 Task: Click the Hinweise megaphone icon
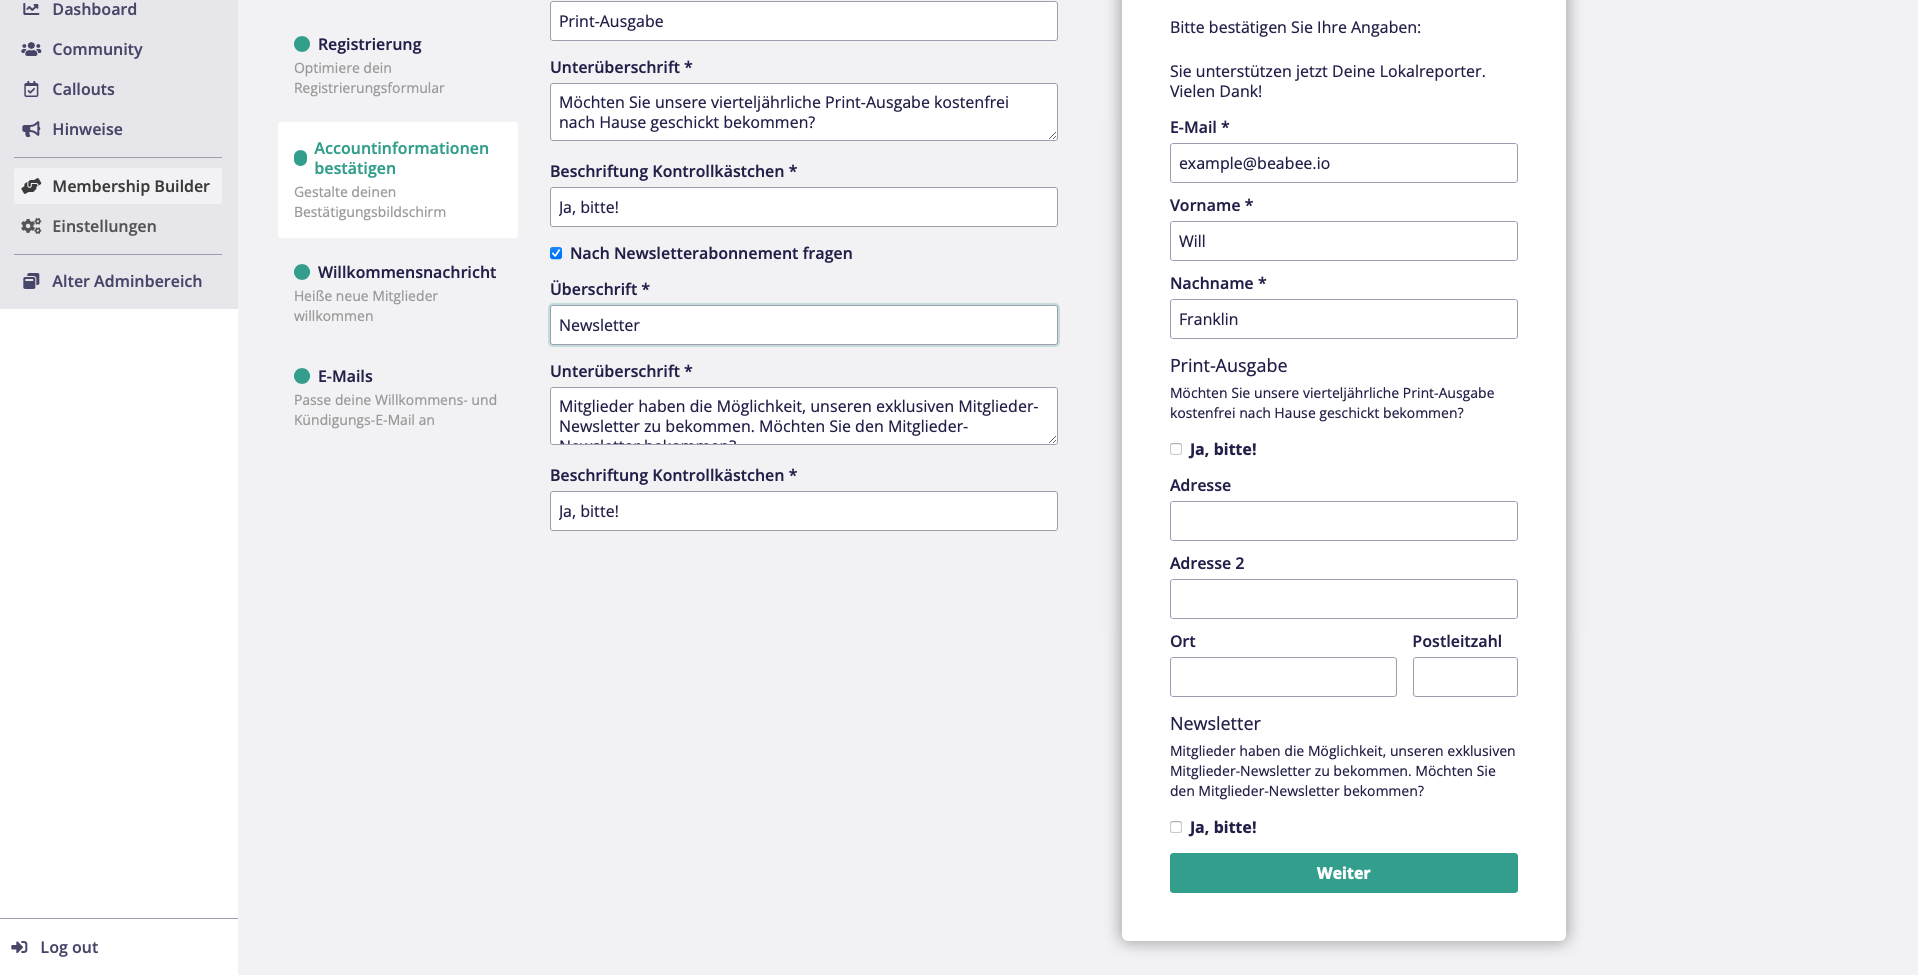tap(31, 129)
